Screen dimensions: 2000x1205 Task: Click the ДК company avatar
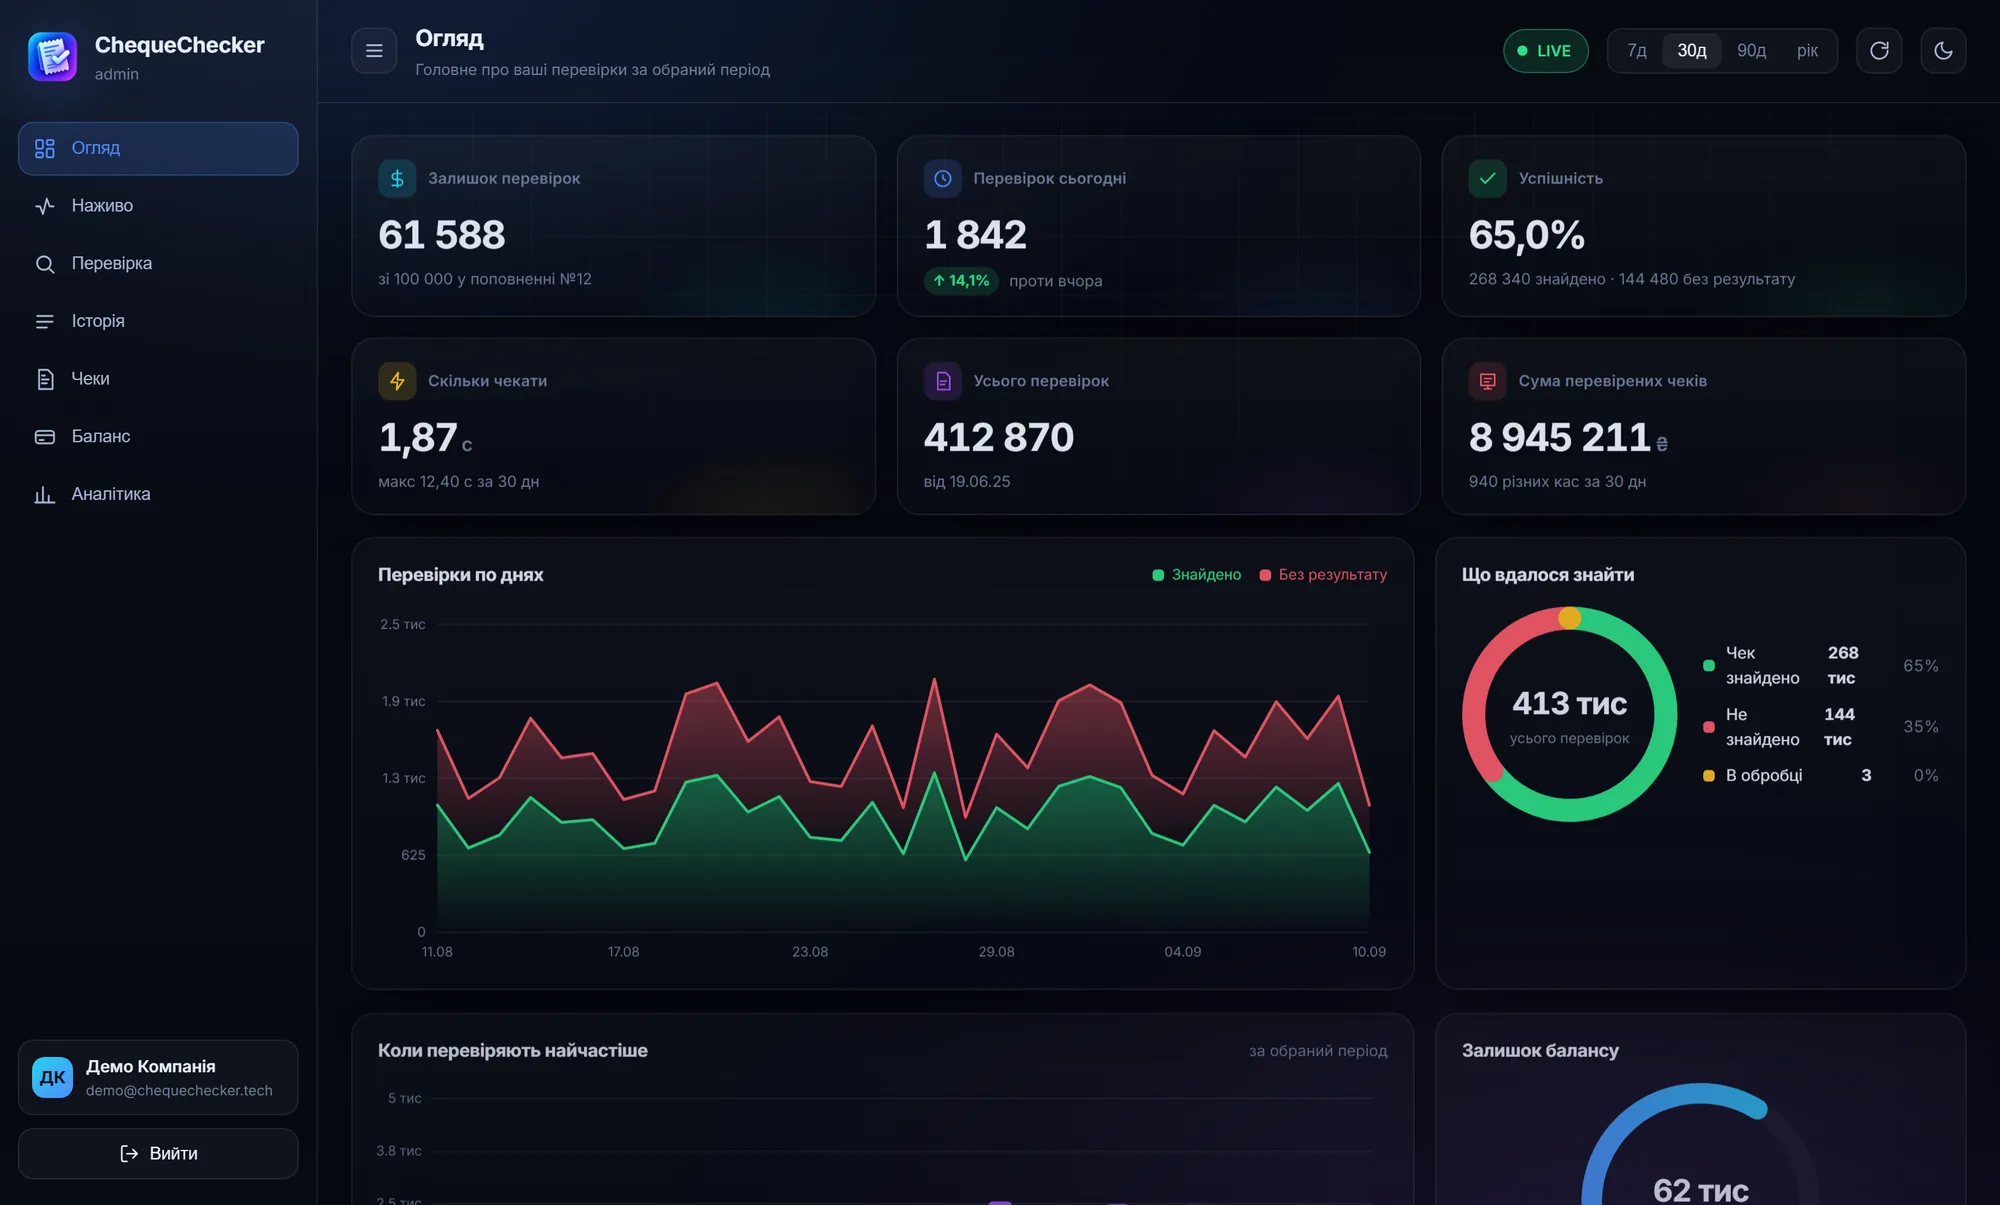[x=52, y=1077]
